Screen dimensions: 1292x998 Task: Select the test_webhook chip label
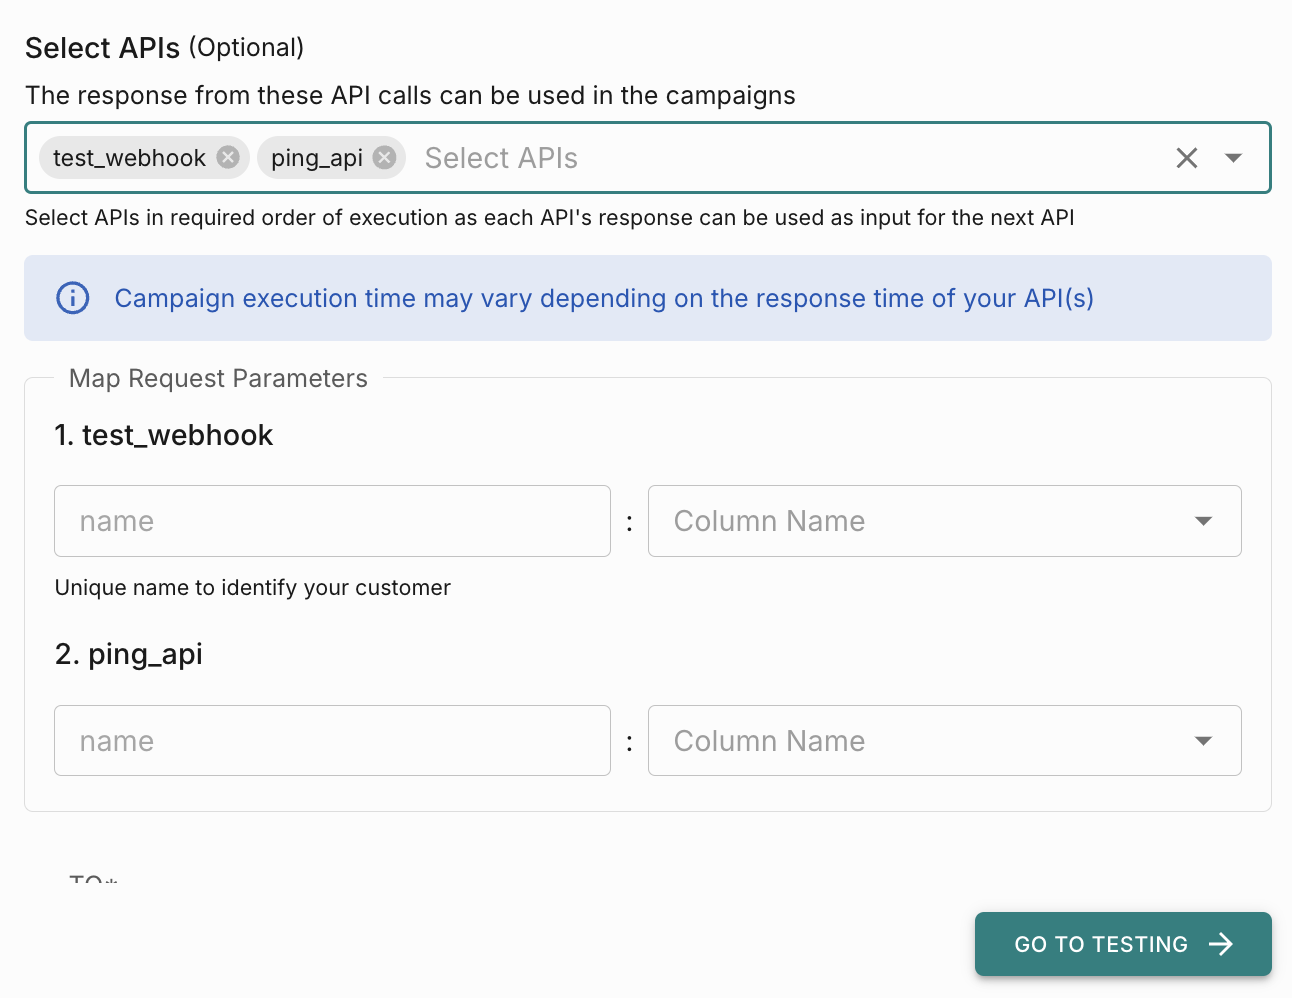tap(129, 158)
